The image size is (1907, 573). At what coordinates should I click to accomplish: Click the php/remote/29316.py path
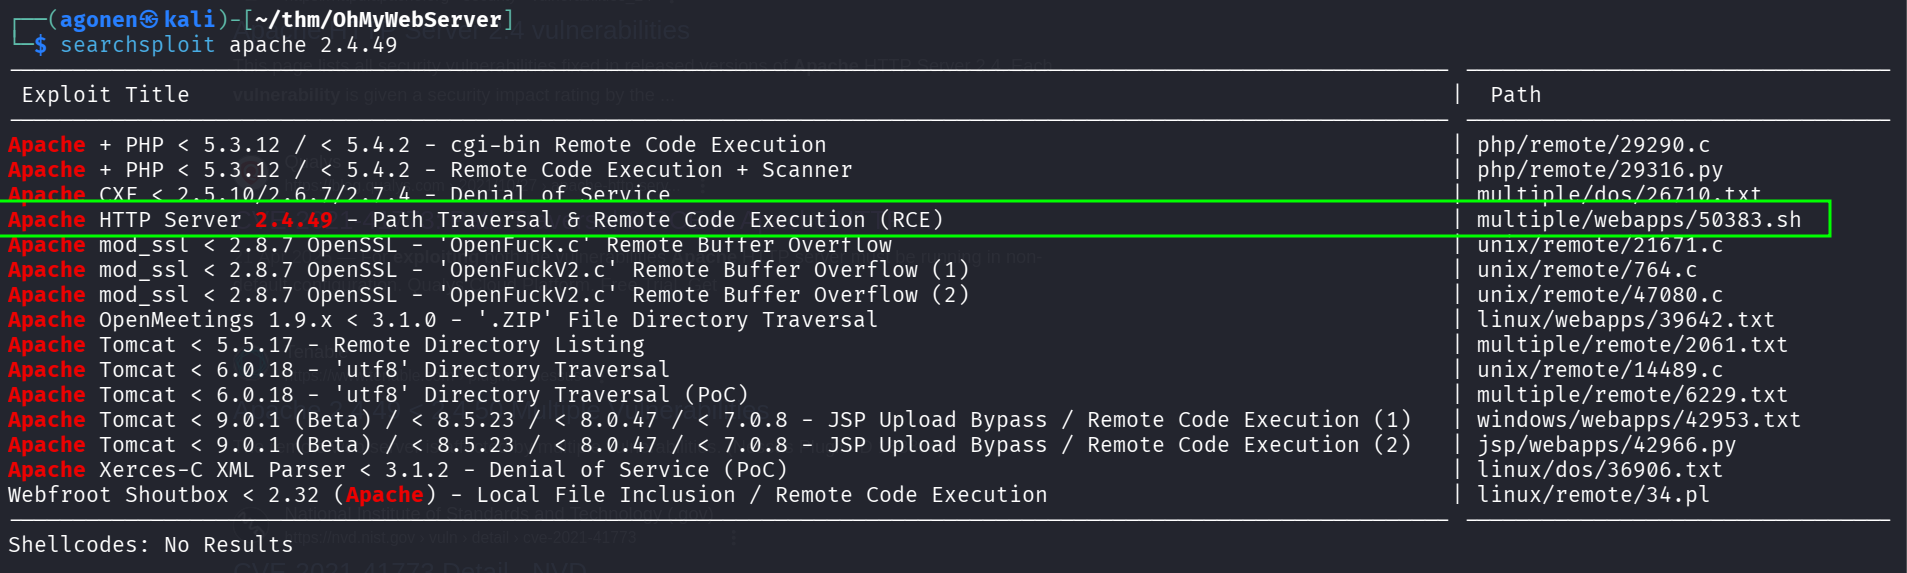[x=1599, y=170]
